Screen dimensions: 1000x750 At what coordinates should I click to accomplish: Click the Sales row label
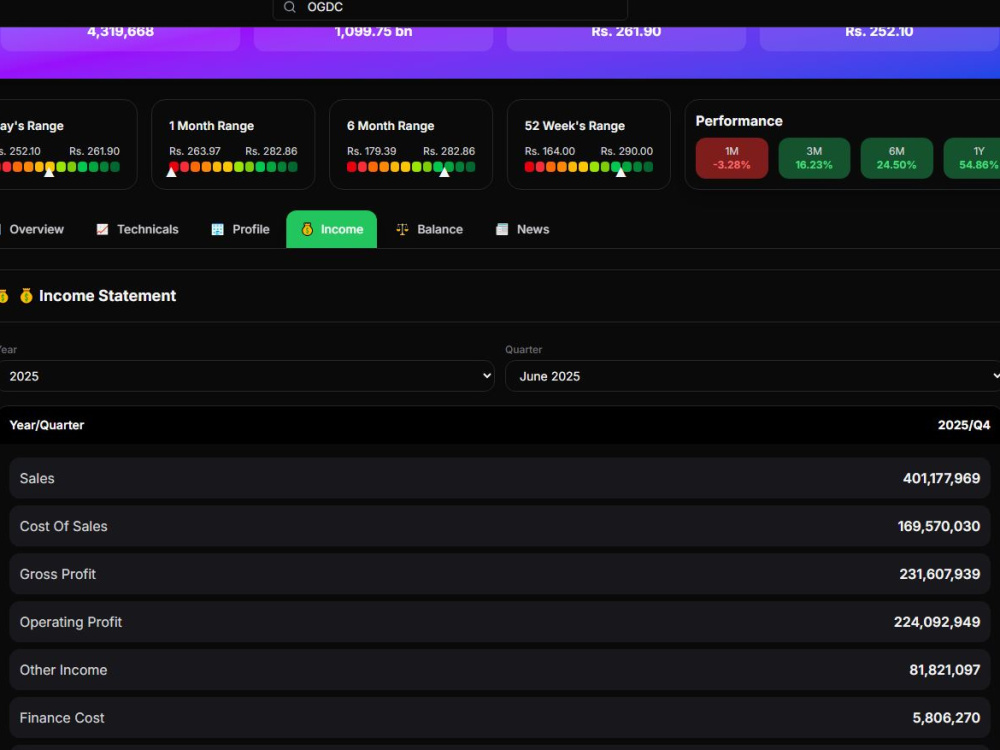tap(37, 478)
